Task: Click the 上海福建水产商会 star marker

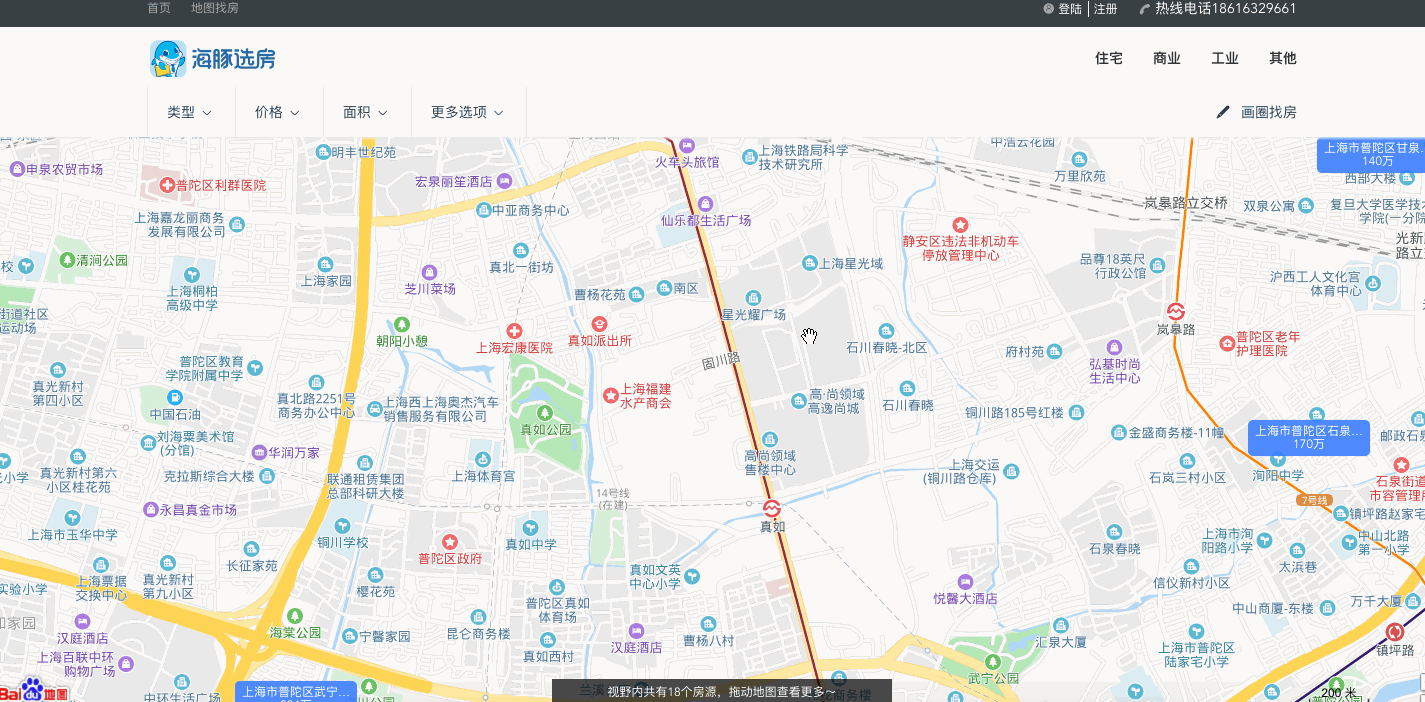Action: 611,395
